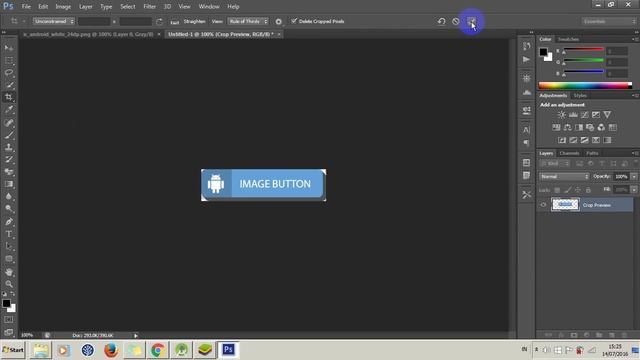Commit the crop with checkmark button

point(471,21)
